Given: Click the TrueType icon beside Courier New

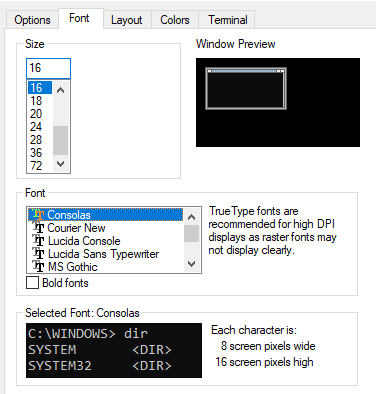Looking at the screenshot, I should pyautogui.click(x=38, y=228).
